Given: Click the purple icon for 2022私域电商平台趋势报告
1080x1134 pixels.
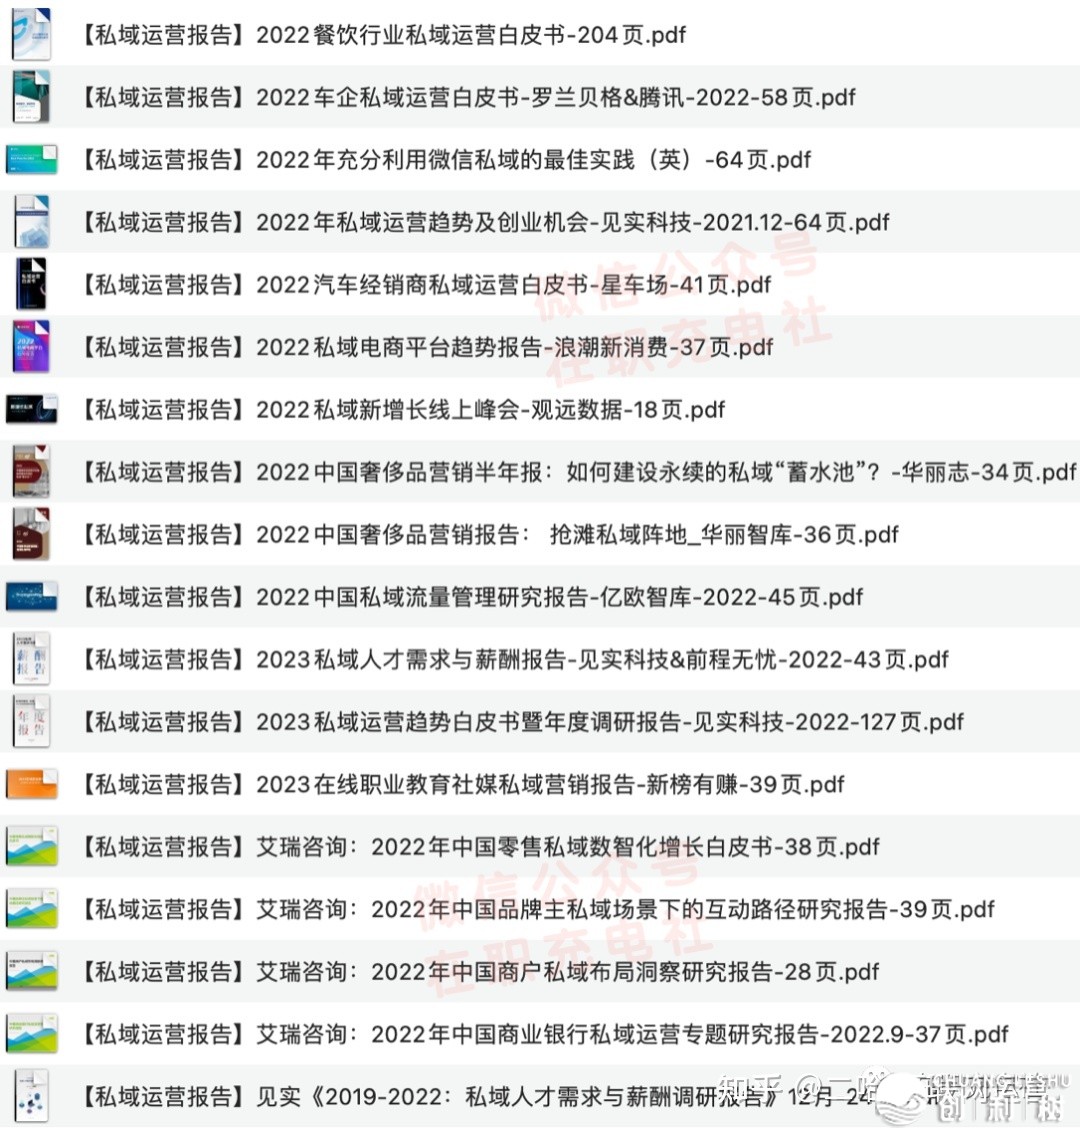Looking at the screenshot, I should click(31, 347).
